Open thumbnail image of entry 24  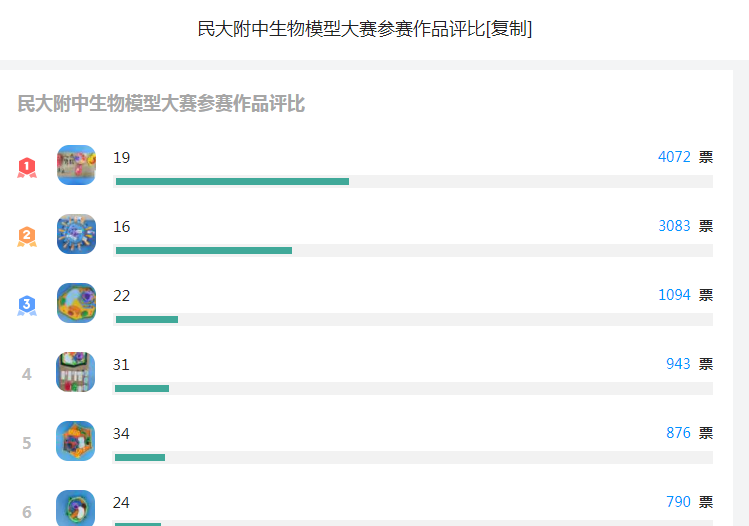76,507
